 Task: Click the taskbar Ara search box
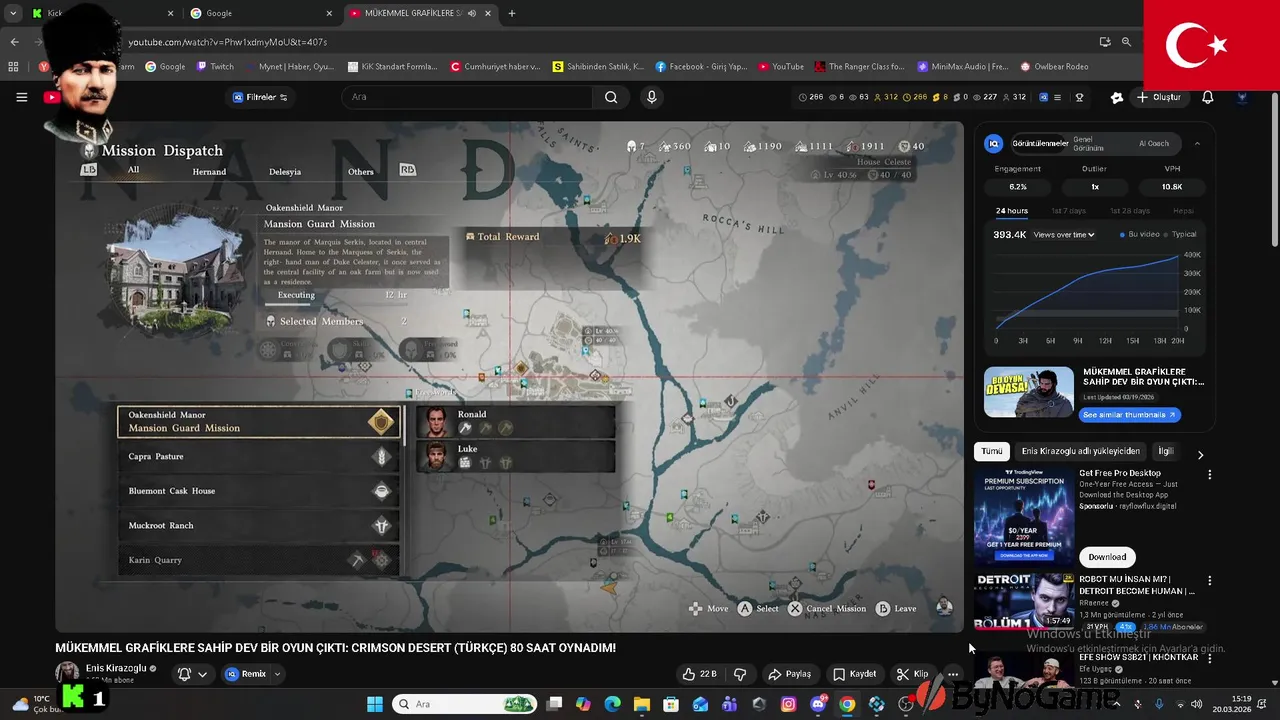click(465, 704)
